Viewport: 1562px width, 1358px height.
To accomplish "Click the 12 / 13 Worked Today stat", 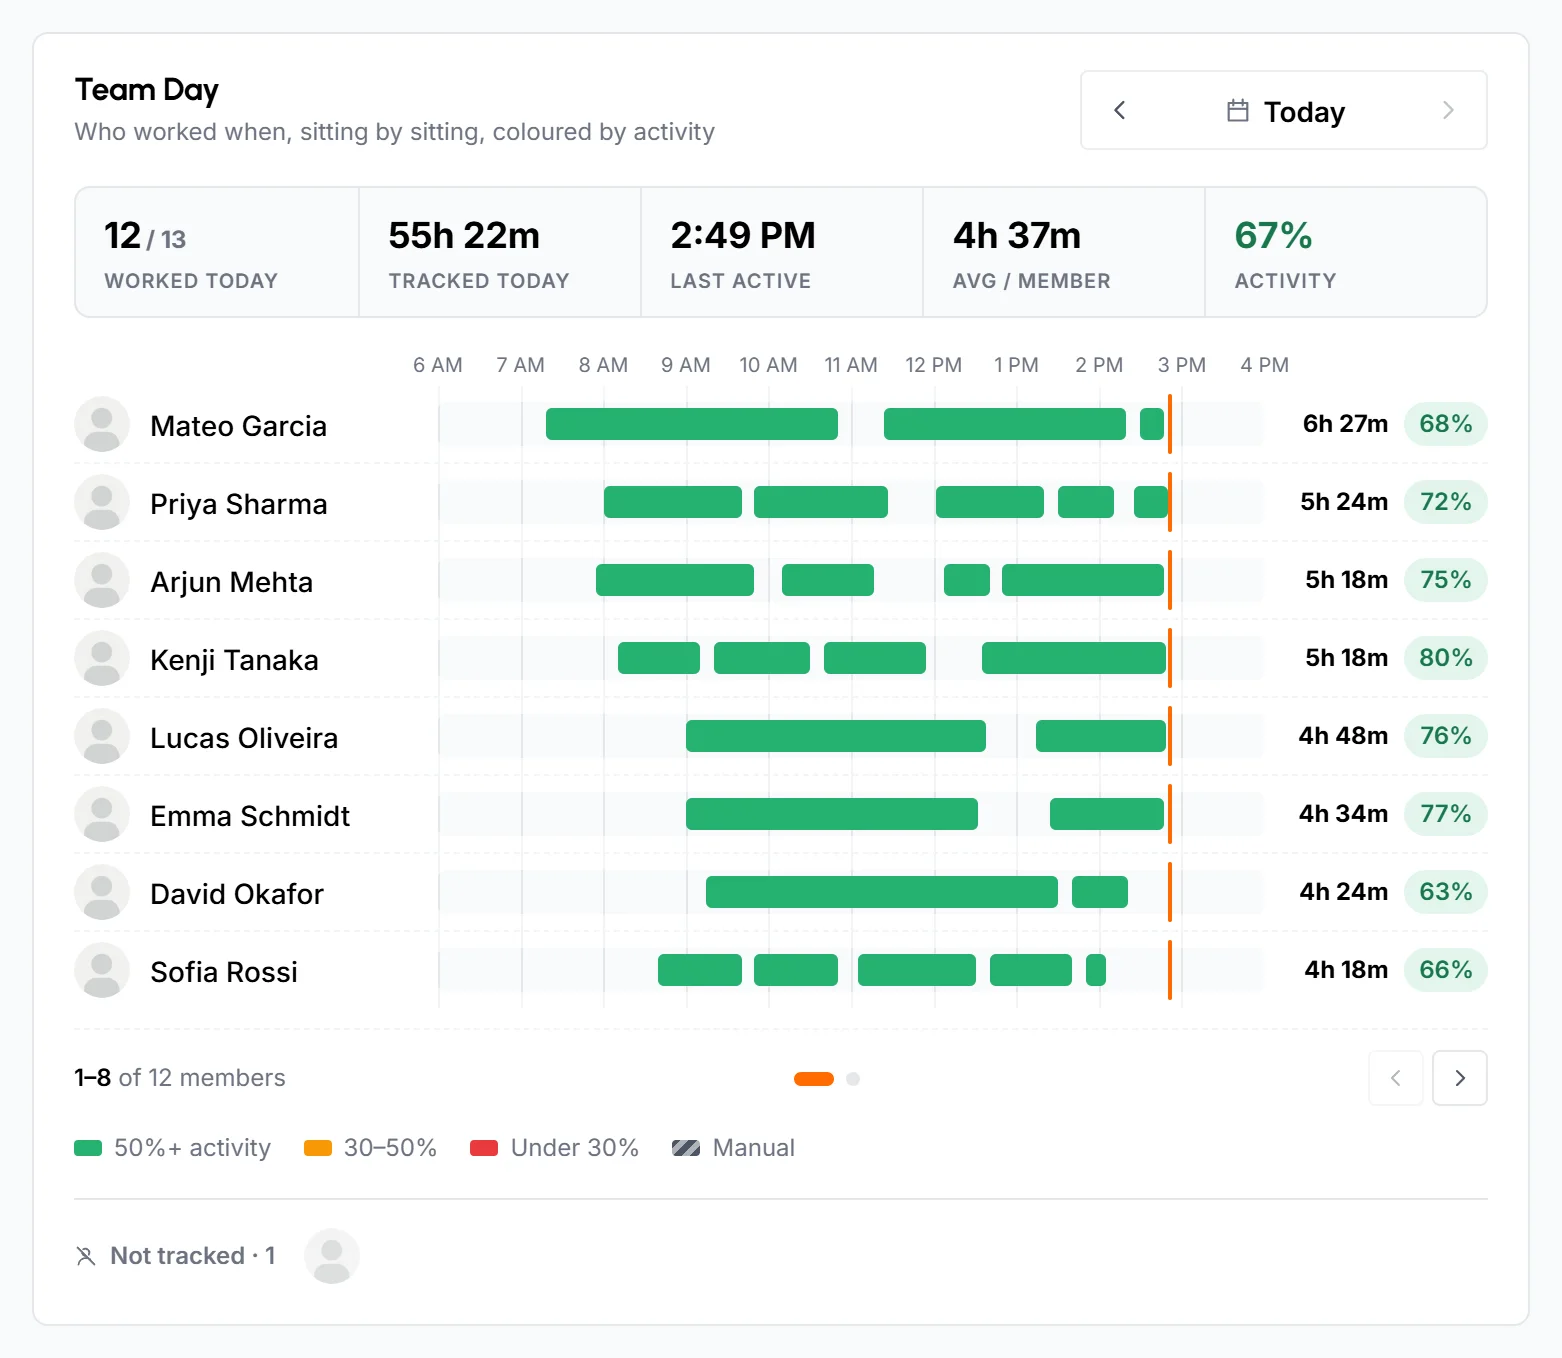I will (x=217, y=252).
